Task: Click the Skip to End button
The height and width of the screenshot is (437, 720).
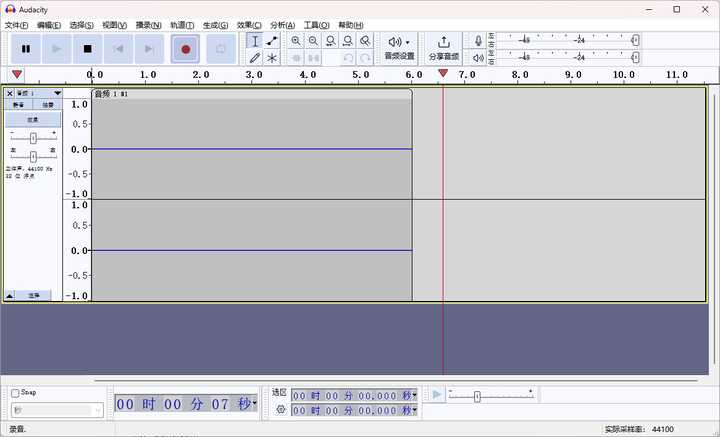Action: (x=149, y=49)
